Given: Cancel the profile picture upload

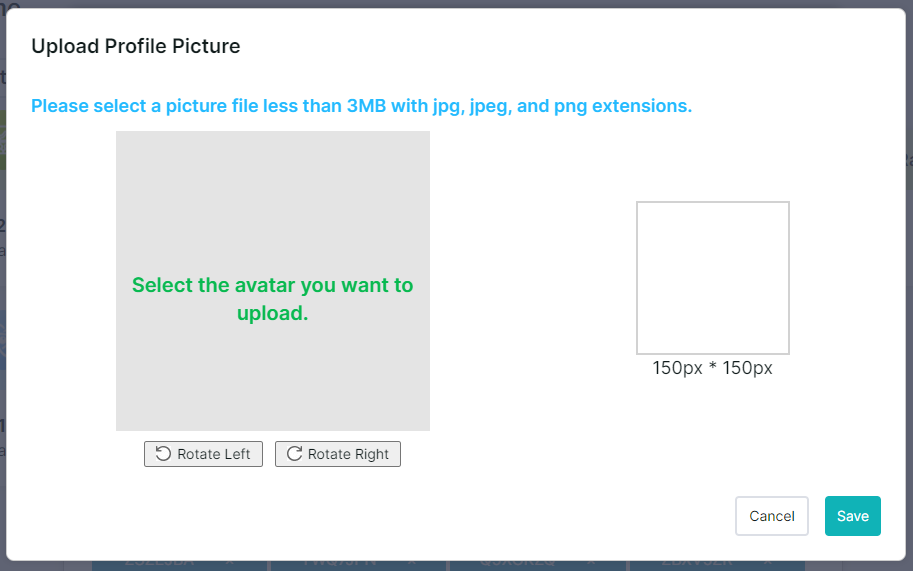Looking at the screenshot, I should [x=772, y=516].
